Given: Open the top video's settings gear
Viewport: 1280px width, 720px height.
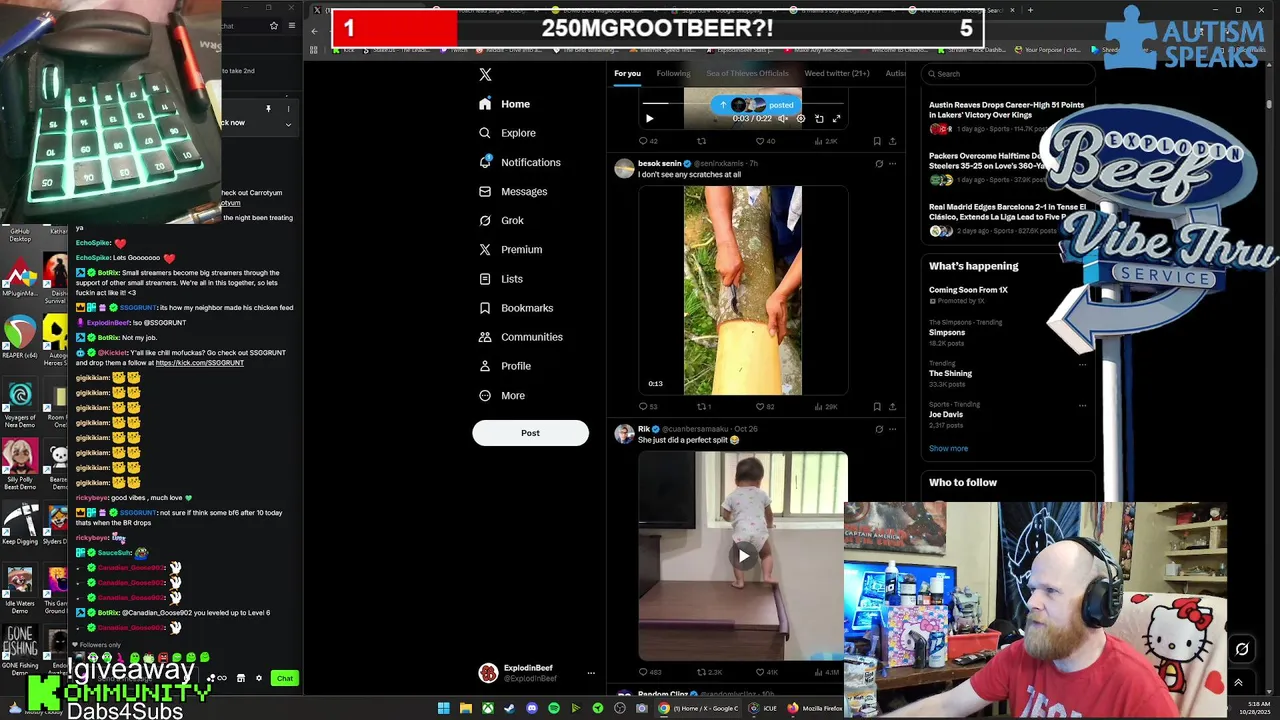Looking at the screenshot, I should pos(800,119).
